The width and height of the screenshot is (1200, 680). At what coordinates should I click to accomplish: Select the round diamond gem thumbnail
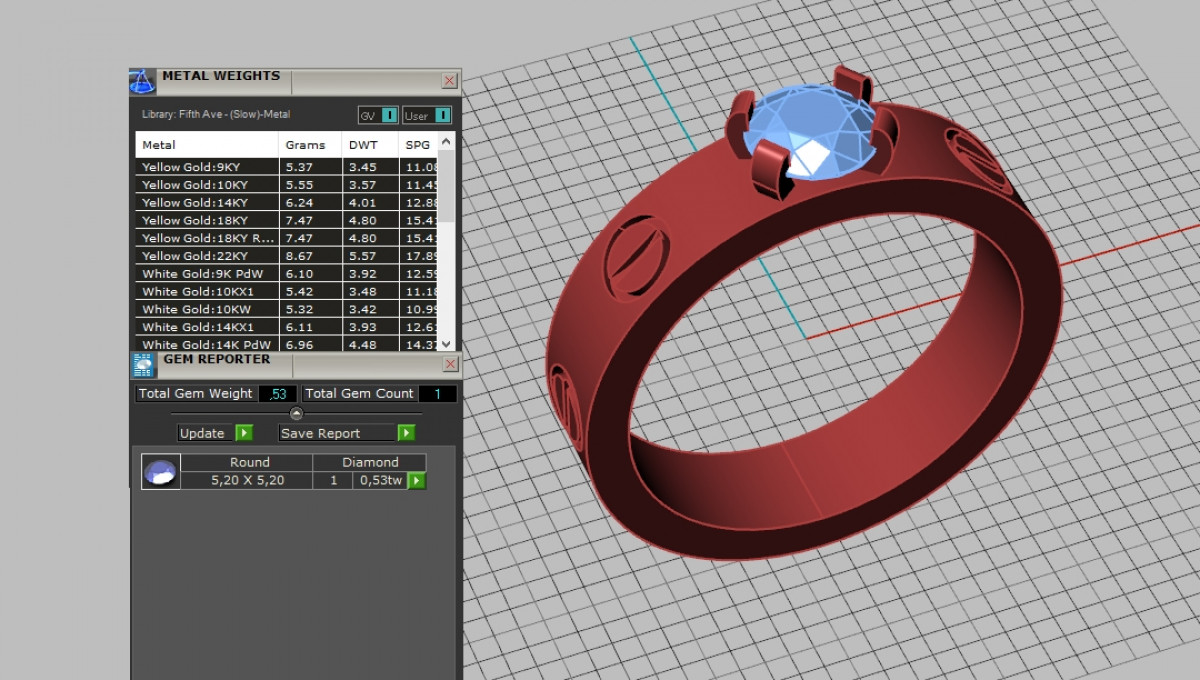(161, 471)
